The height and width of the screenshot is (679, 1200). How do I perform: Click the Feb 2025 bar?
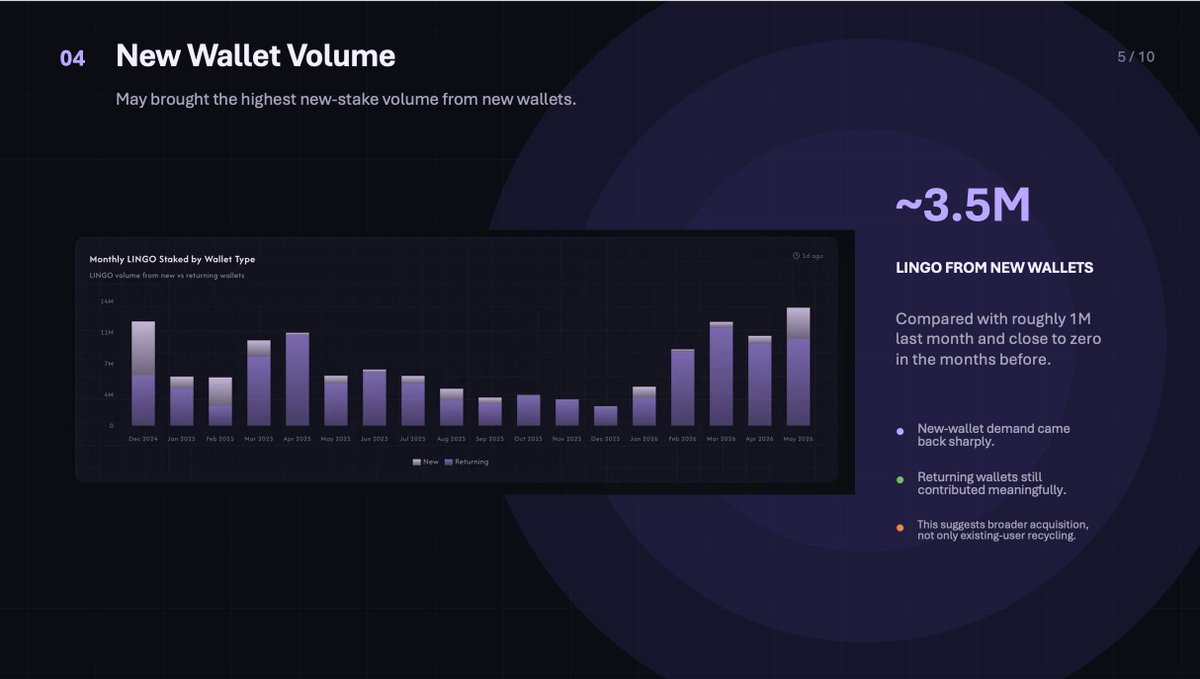point(220,401)
